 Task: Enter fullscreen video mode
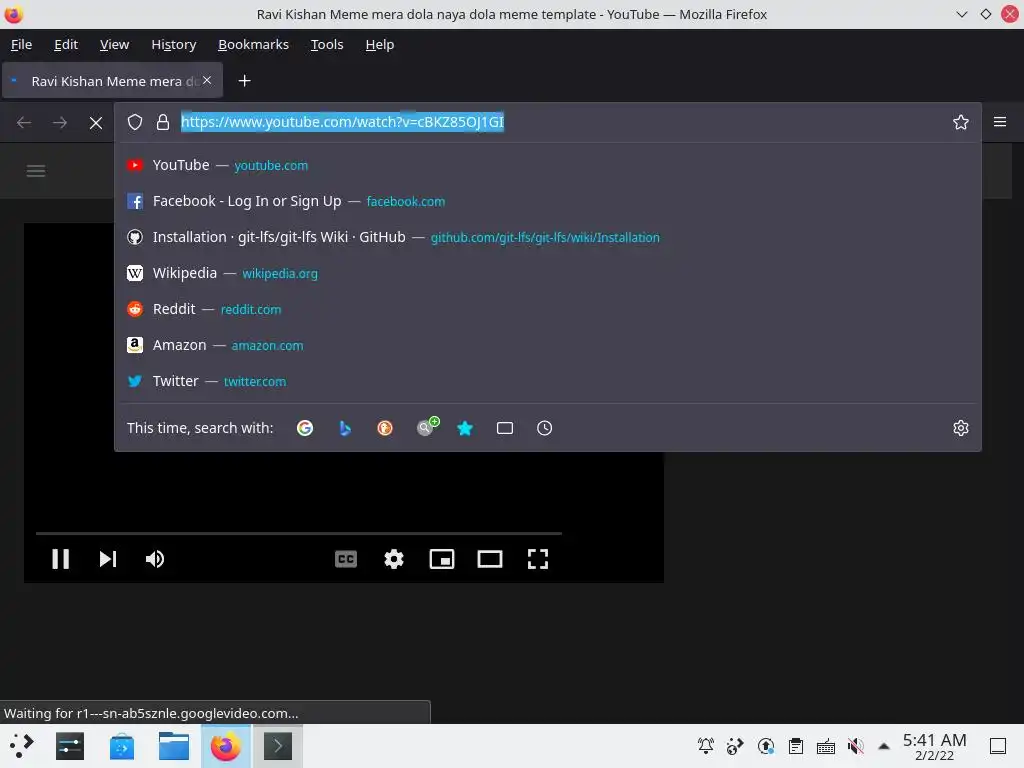pyautogui.click(x=537, y=559)
